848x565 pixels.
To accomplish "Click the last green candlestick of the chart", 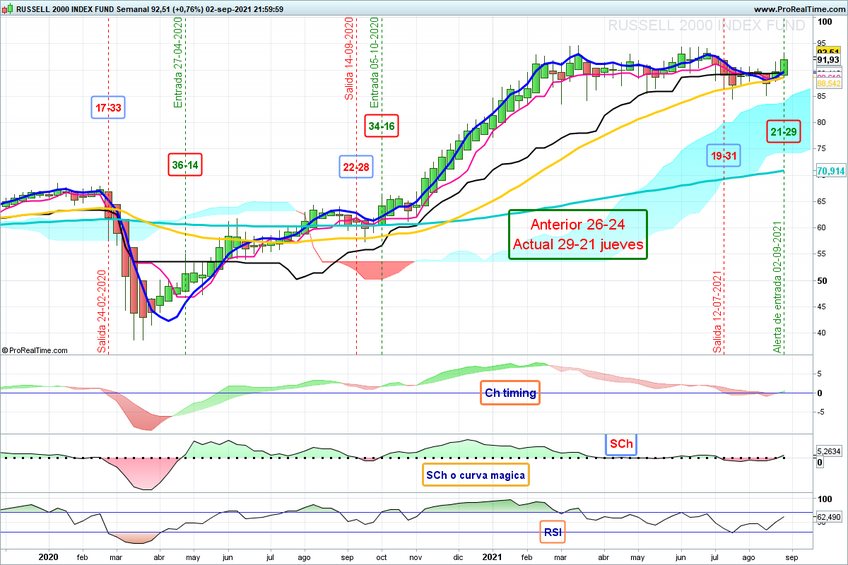I will tap(784, 67).
